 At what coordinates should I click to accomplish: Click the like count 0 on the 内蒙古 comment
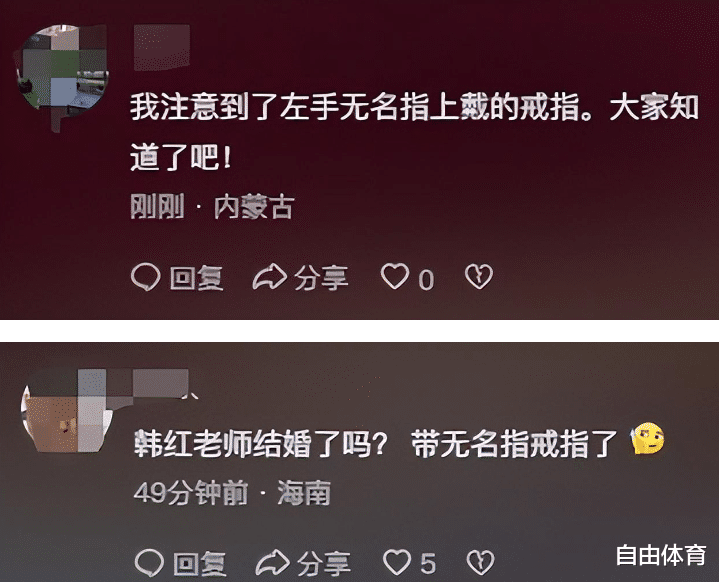tap(426, 280)
